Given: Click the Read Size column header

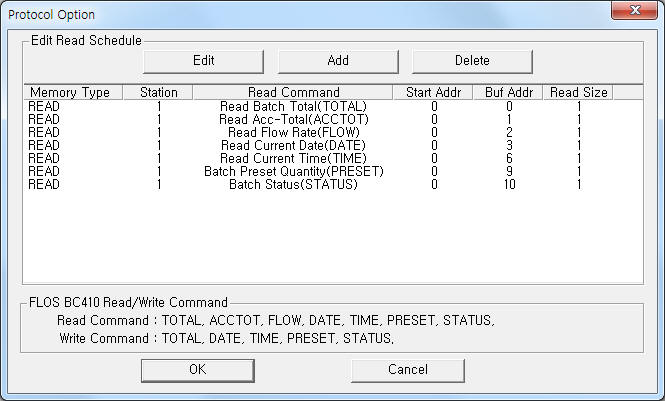Looking at the screenshot, I should 578,92.
